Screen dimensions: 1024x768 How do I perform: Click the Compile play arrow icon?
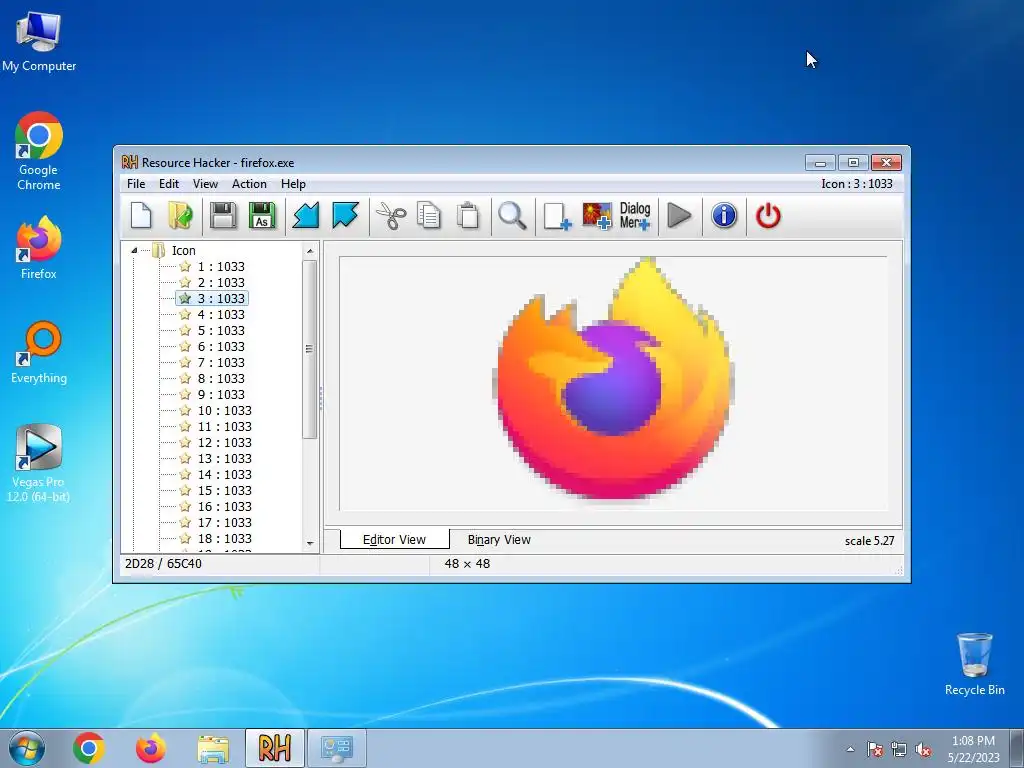click(x=679, y=216)
